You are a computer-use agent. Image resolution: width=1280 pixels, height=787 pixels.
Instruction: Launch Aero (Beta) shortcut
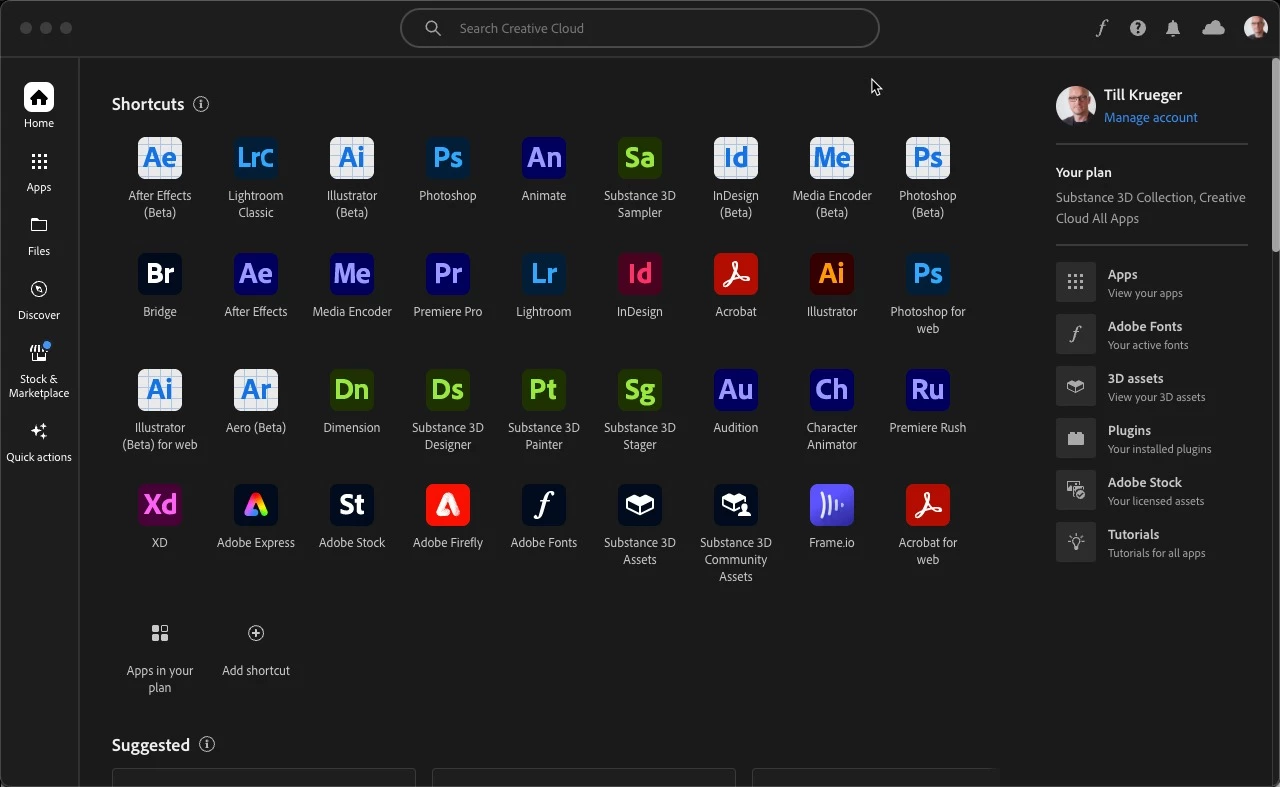click(x=256, y=390)
